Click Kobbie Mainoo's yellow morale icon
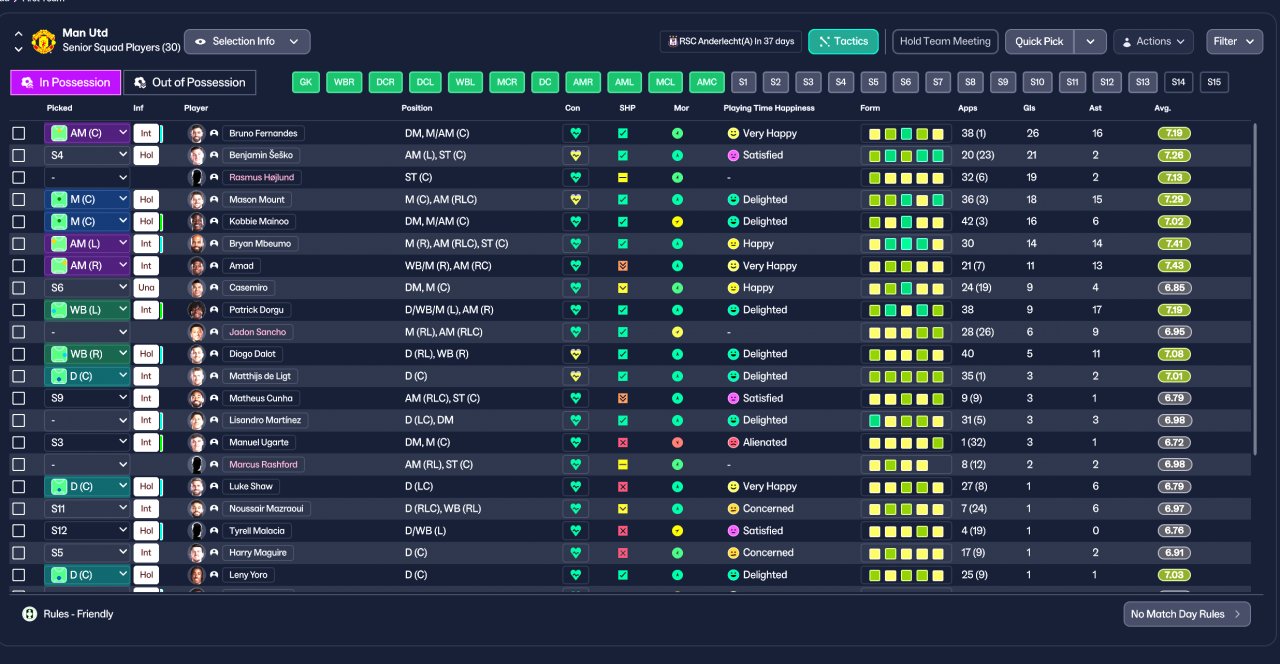This screenshot has width=1280, height=664. 677,222
